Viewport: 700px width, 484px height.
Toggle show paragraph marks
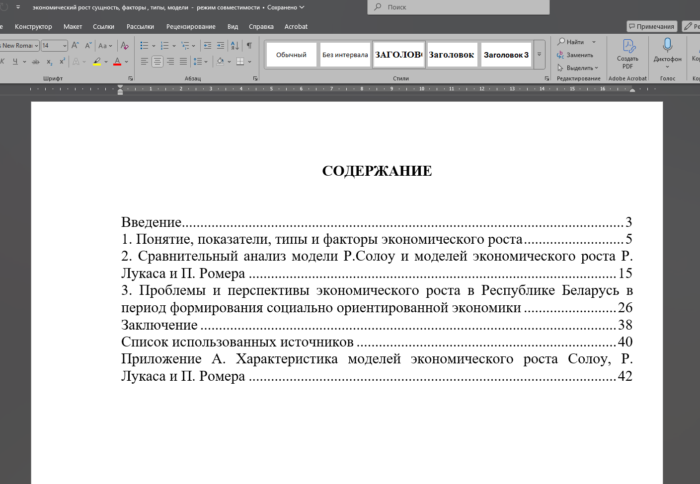tap(249, 46)
